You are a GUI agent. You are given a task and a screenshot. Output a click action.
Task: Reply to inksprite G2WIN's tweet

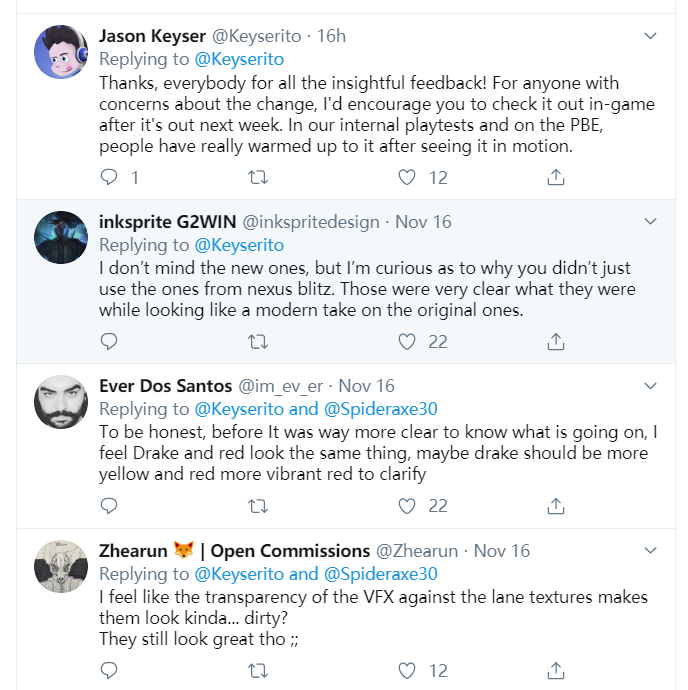click(110, 342)
